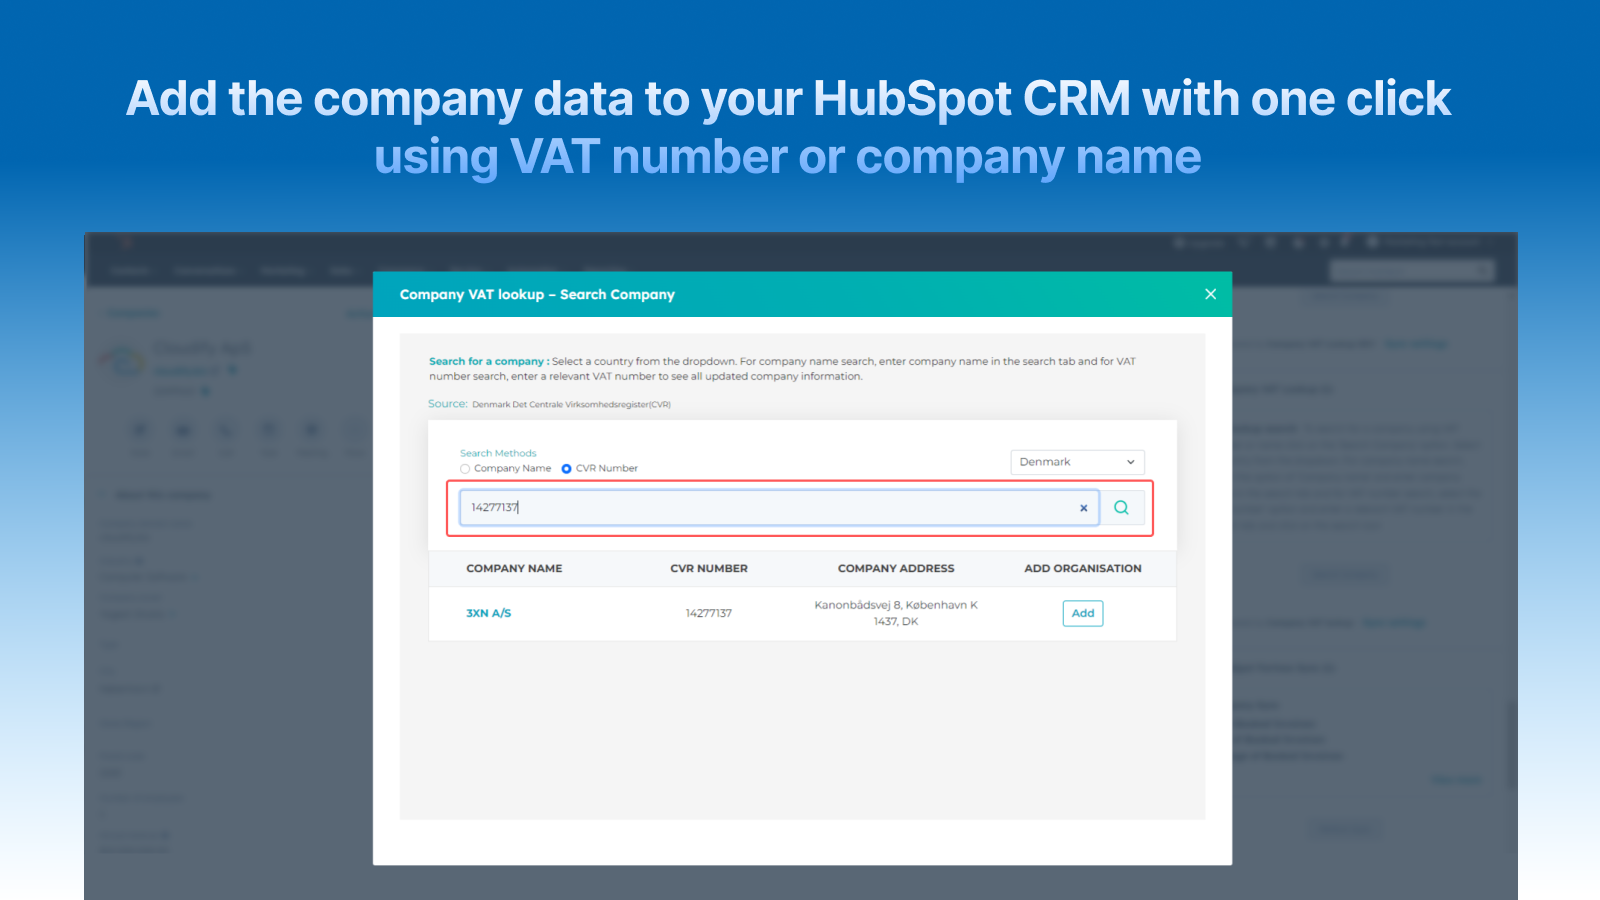
Task: Click the Add button to add 3XN A/S
Action: pos(1082,613)
